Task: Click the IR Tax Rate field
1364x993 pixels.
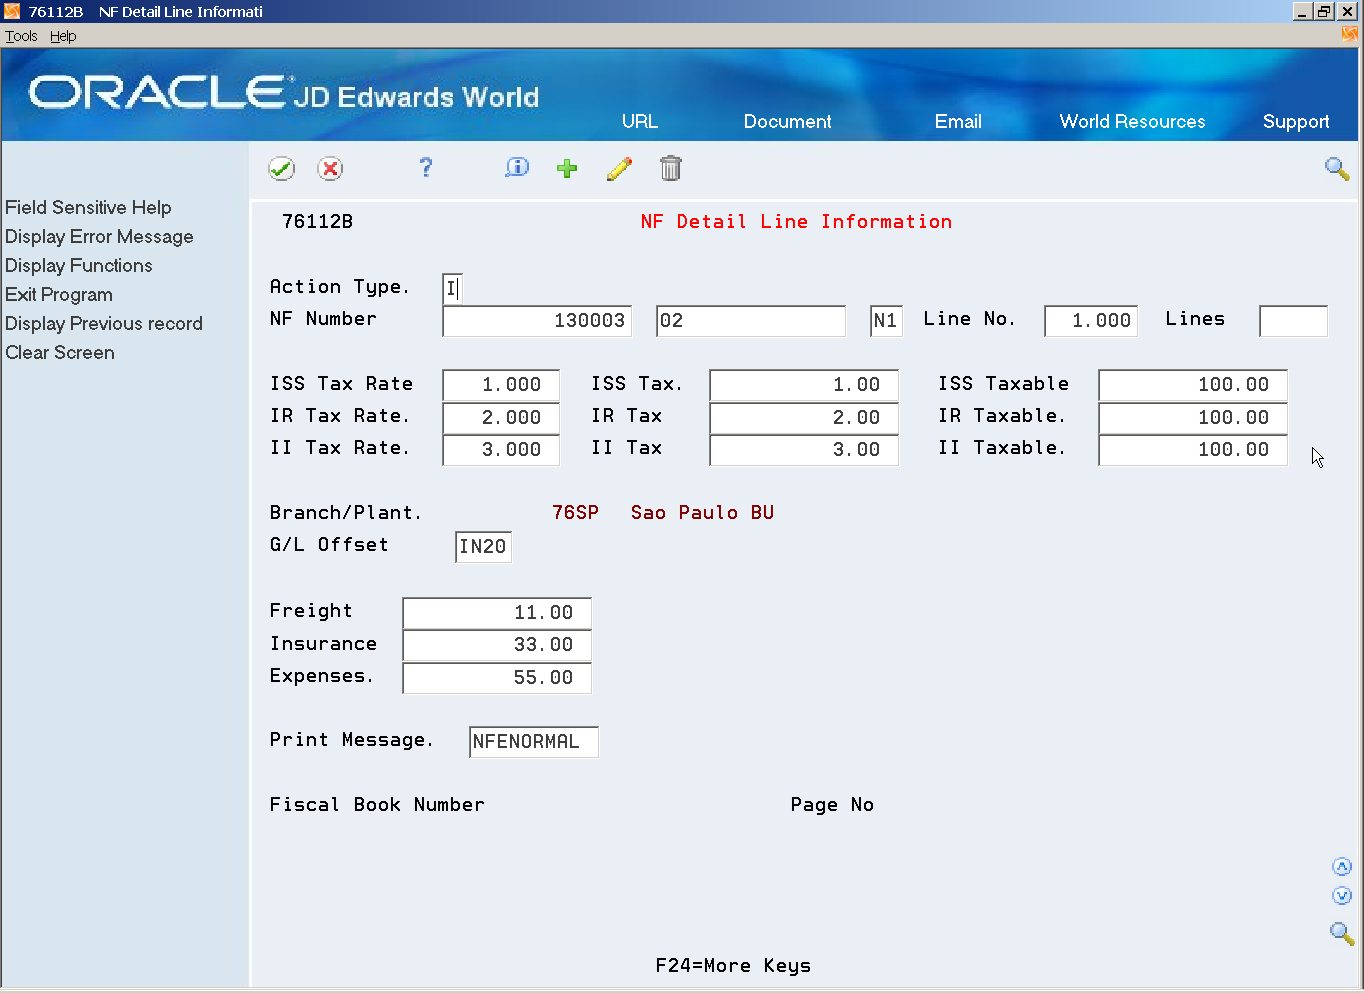Action: point(501,418)
